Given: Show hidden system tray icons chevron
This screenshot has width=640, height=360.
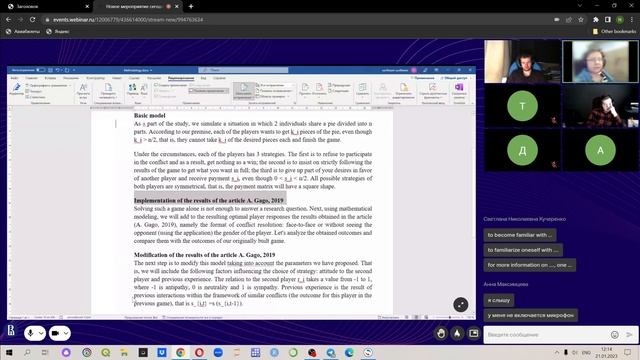Looking at the screenshot, I should pyautogui.click(x=556, y=352).
